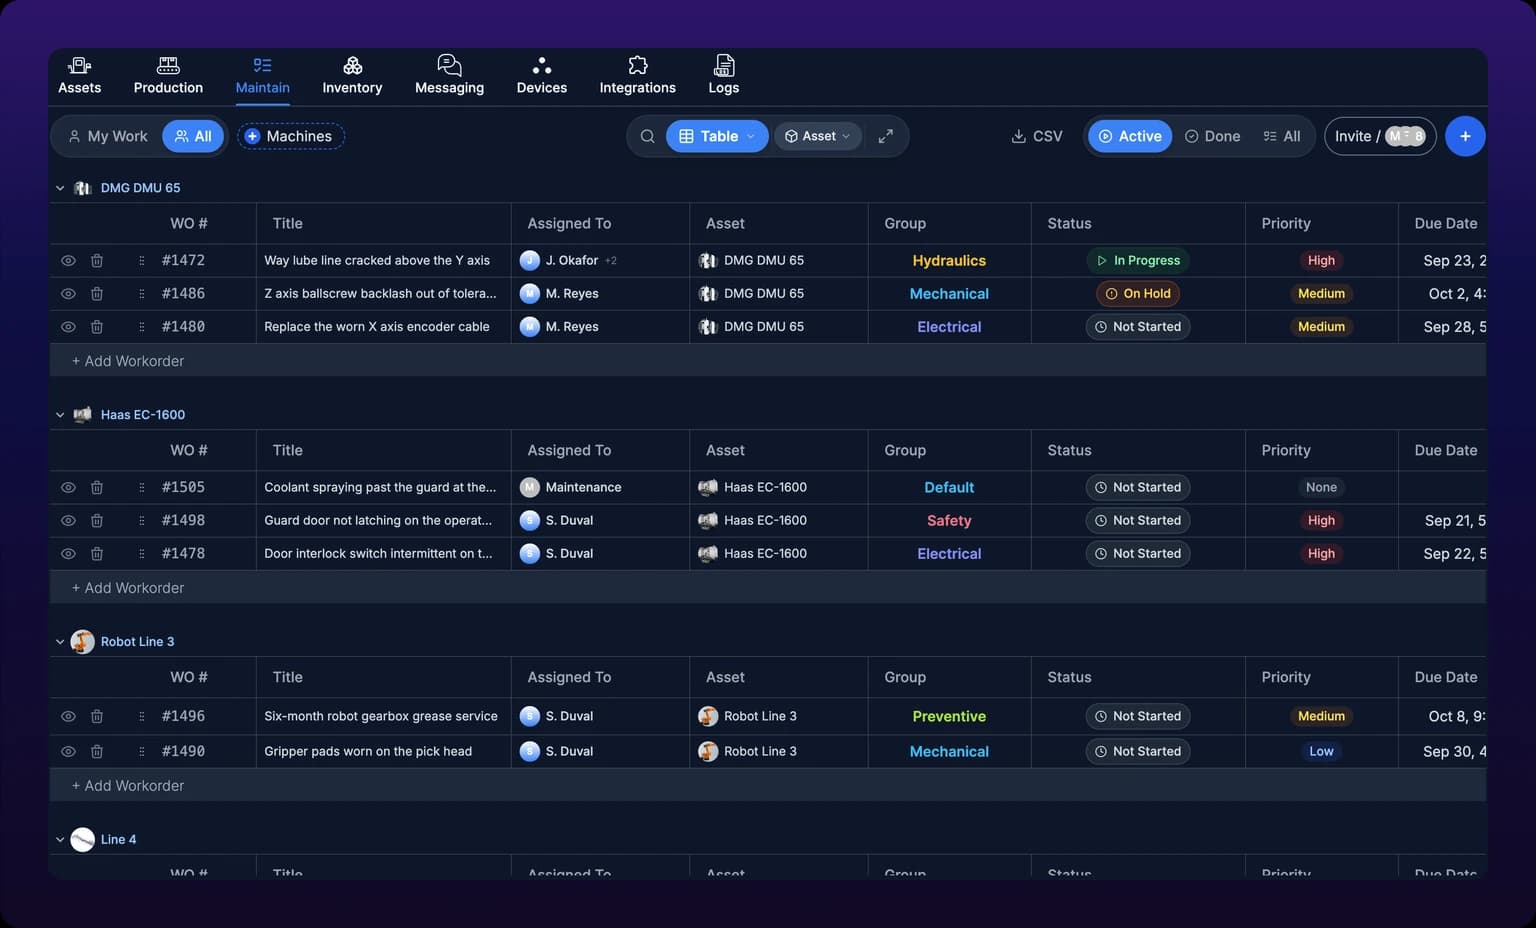Open the Integrations puzzle icon

coord(638,66)
